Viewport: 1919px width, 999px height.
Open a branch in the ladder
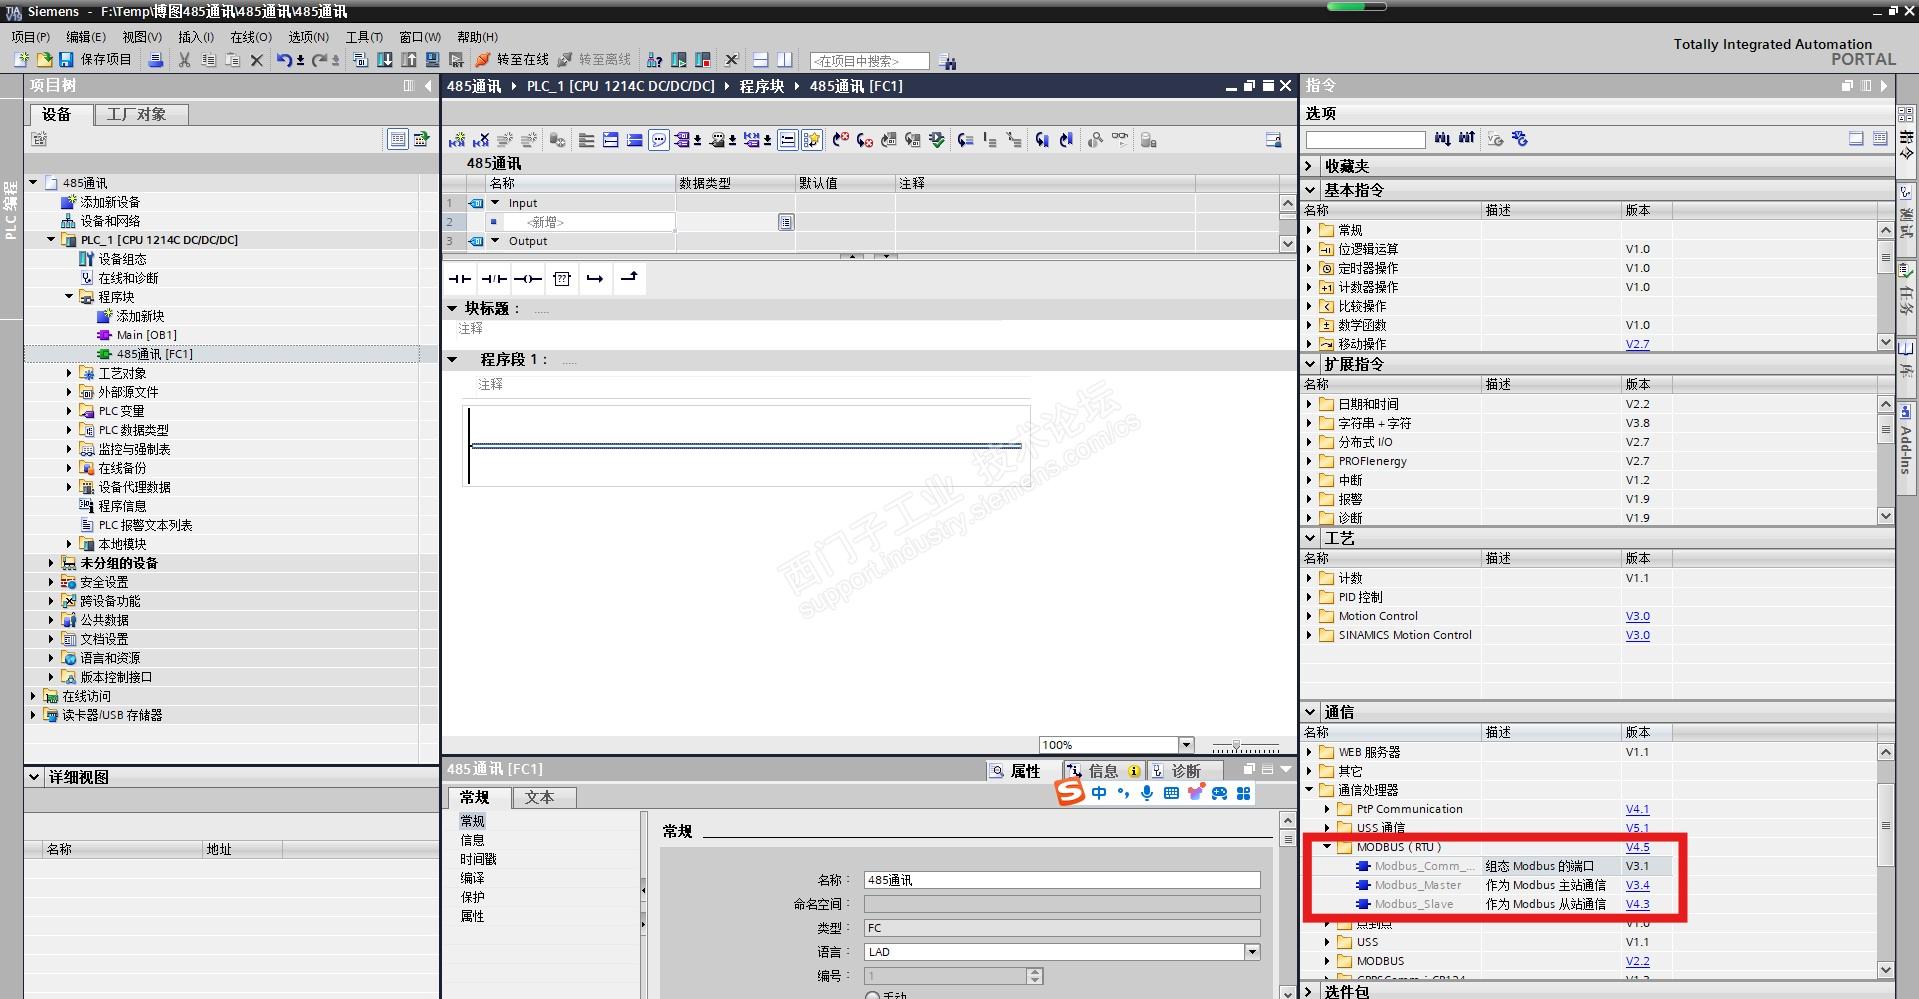pos(595,279)
